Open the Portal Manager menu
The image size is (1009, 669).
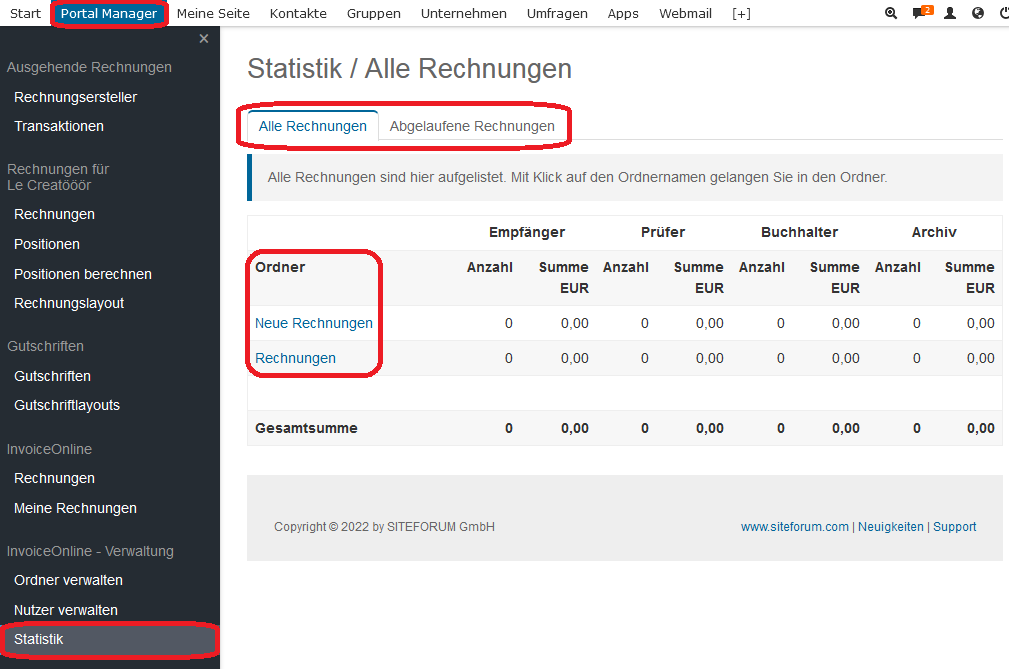[x=108, y=14]
